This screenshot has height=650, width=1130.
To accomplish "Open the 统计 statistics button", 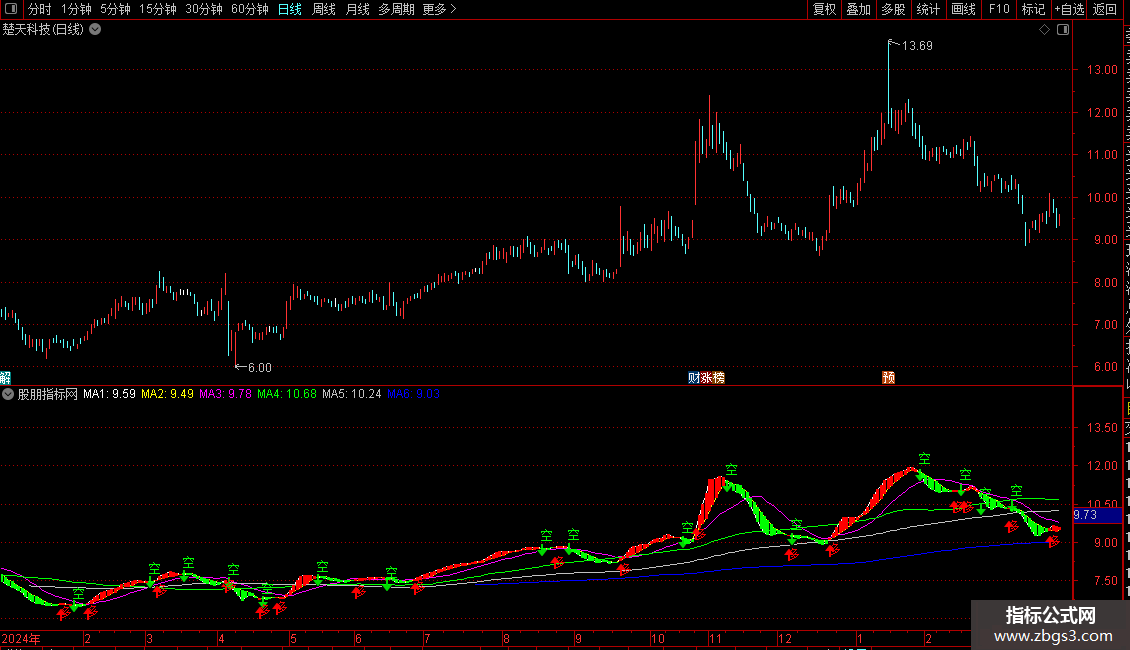I will (927, 9).
